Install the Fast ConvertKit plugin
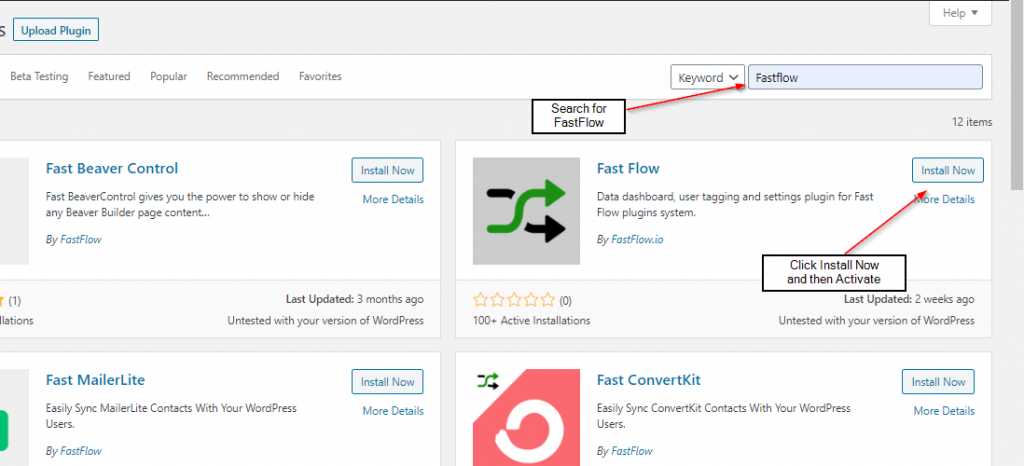The width and height of the screenshot is (1024, 466). (x=938, y=382)
